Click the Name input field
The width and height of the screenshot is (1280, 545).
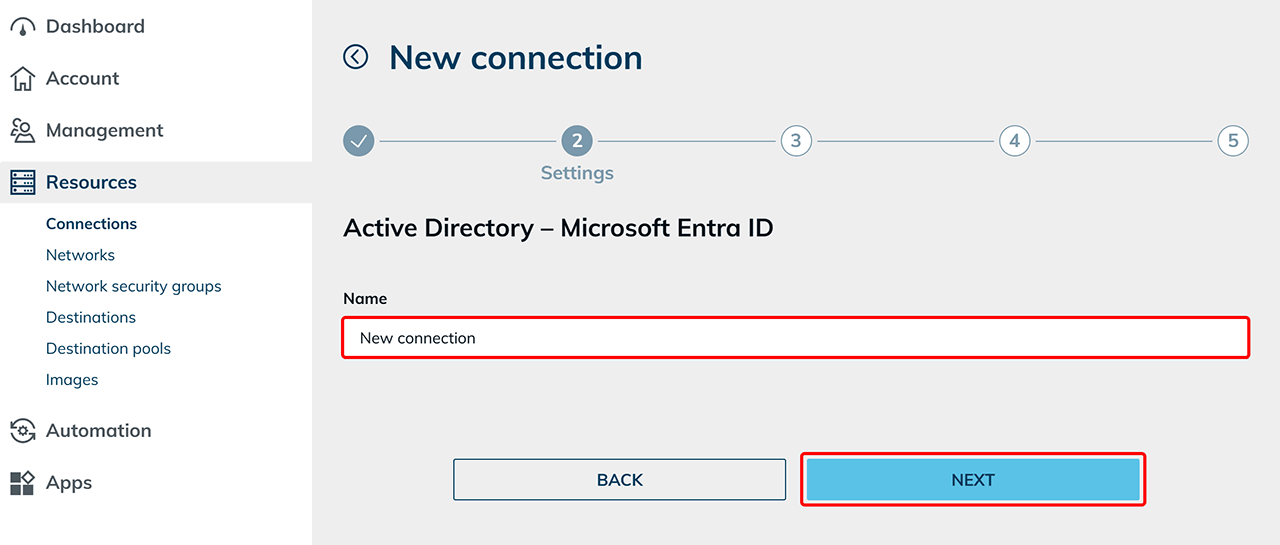pyautogui.click(x=796, y=338)
